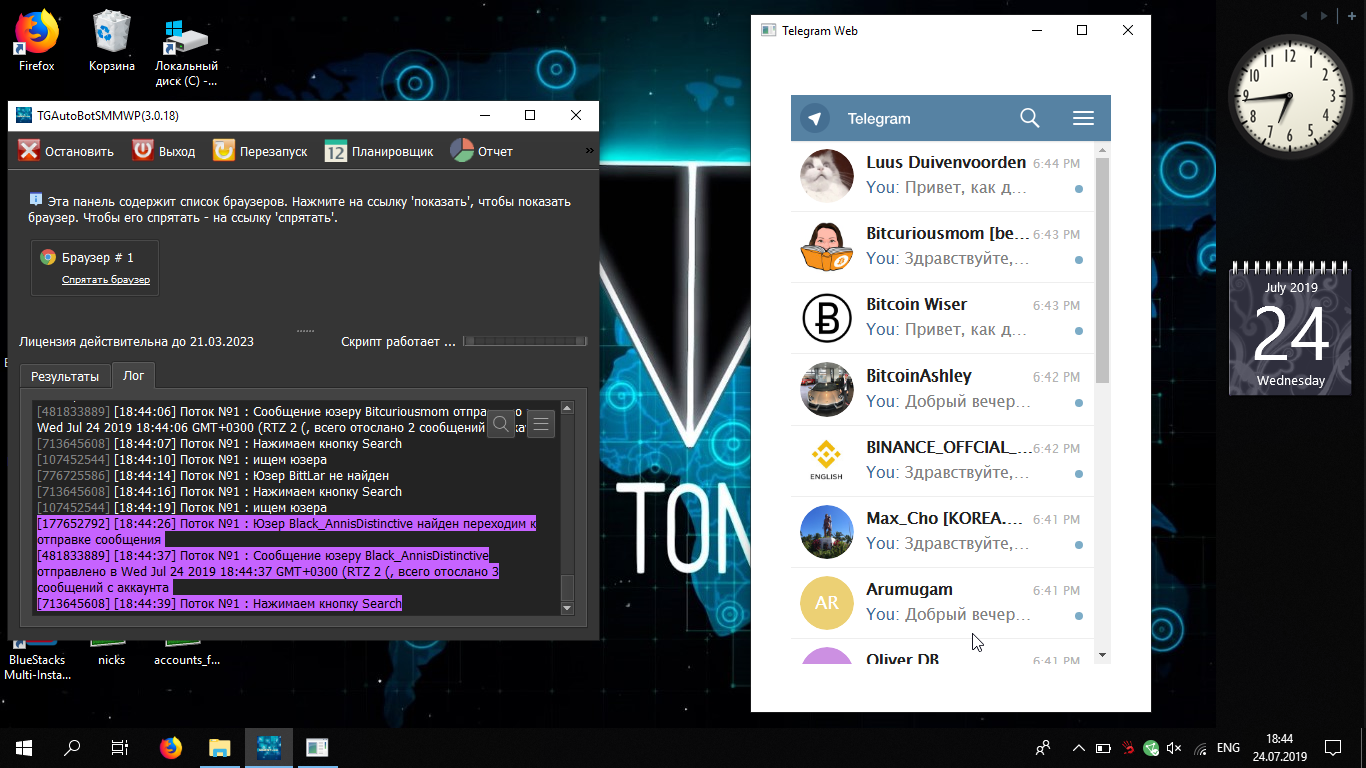Click the log search magnifier button

pyautogui.click(x=501, y=424)
